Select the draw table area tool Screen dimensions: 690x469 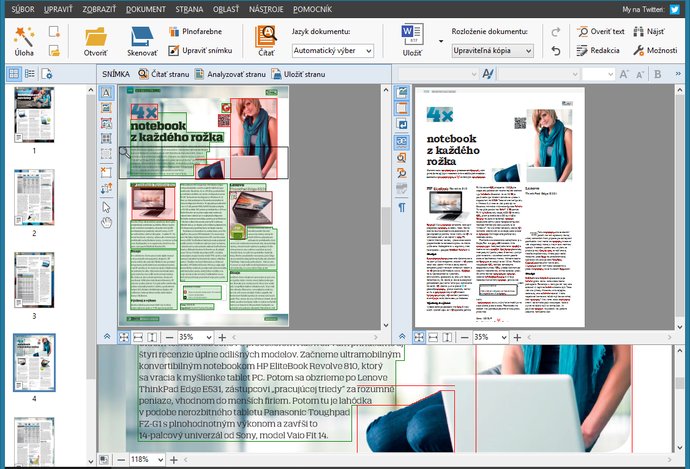(106, 139)
